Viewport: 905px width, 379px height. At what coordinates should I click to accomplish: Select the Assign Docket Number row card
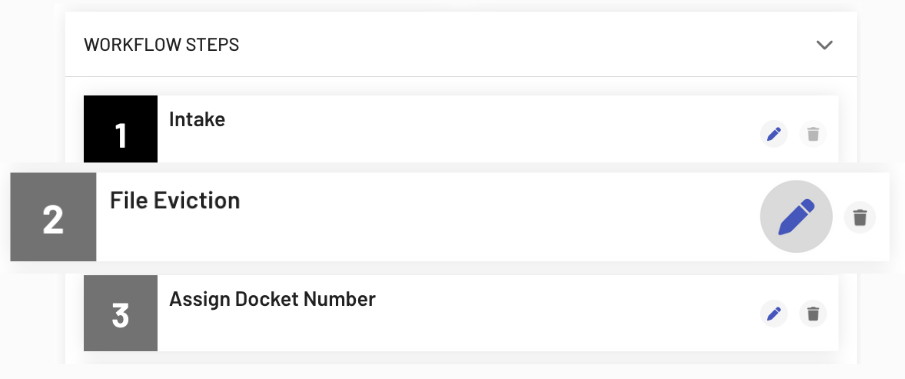pos(461,313)
